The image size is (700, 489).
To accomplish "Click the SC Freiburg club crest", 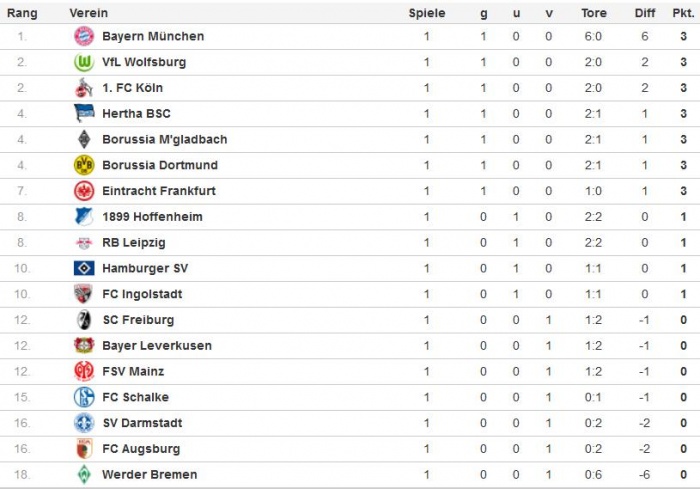I will coord(84,320).
